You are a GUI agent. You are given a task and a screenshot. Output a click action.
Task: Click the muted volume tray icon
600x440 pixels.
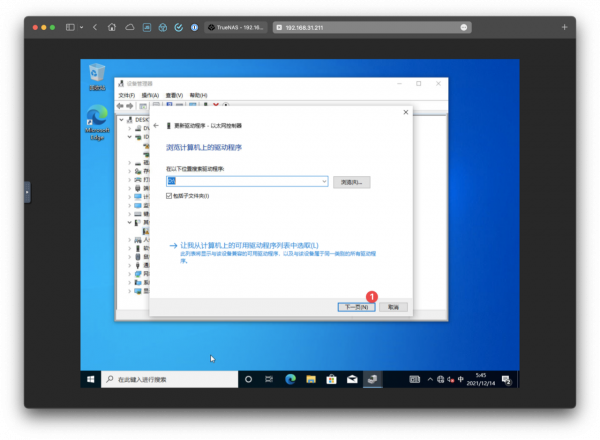click(x=450, y=379)
